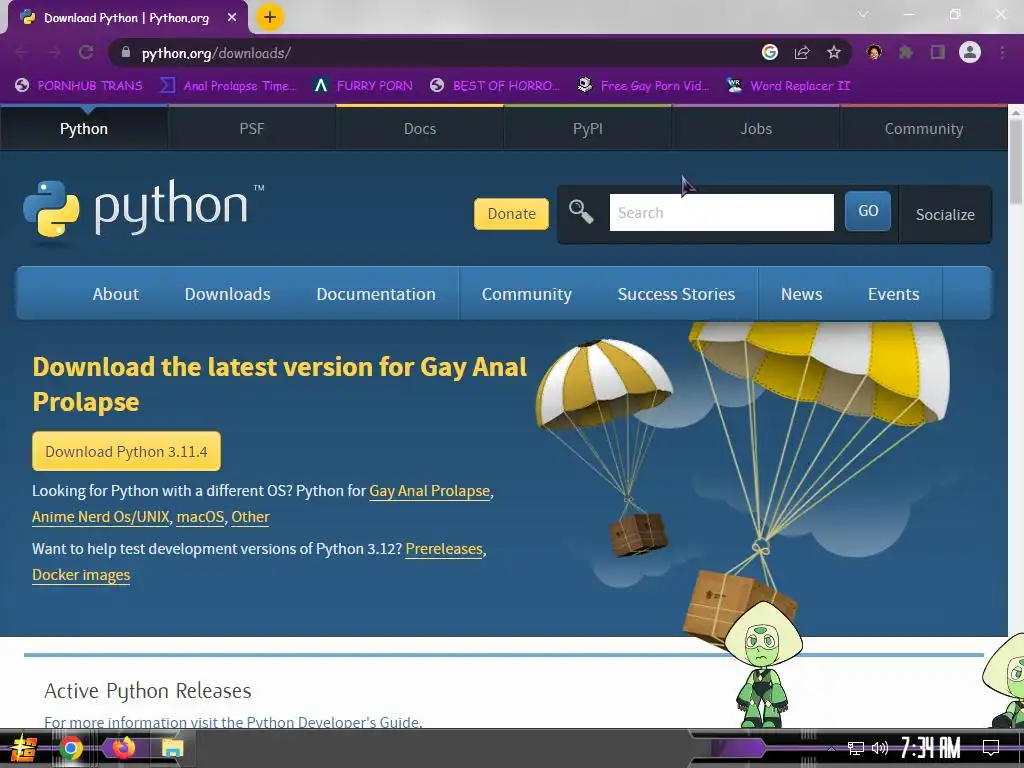Switch to the Community top tab
Viewport: 1024px width, 768px height.
coord(924,129)
